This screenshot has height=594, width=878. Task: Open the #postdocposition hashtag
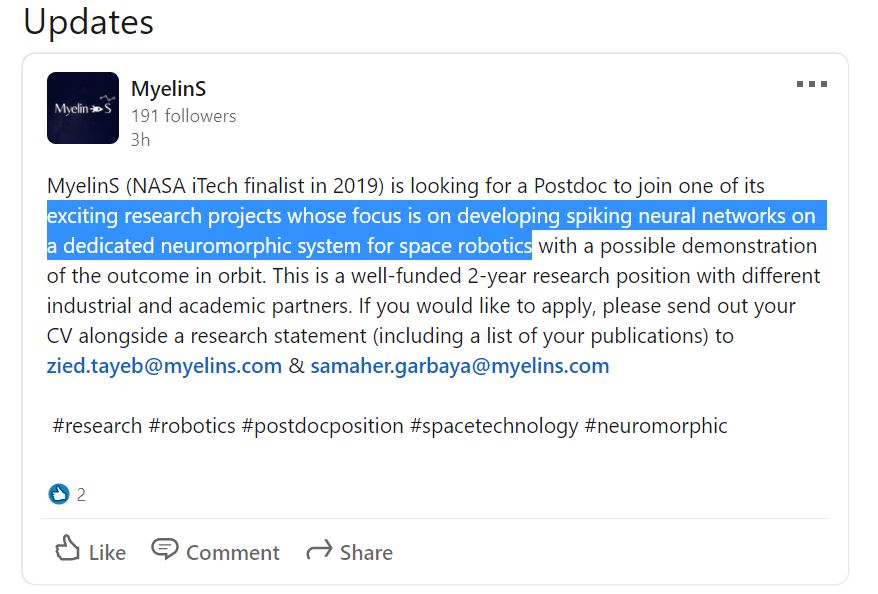[x=323, y=426]
